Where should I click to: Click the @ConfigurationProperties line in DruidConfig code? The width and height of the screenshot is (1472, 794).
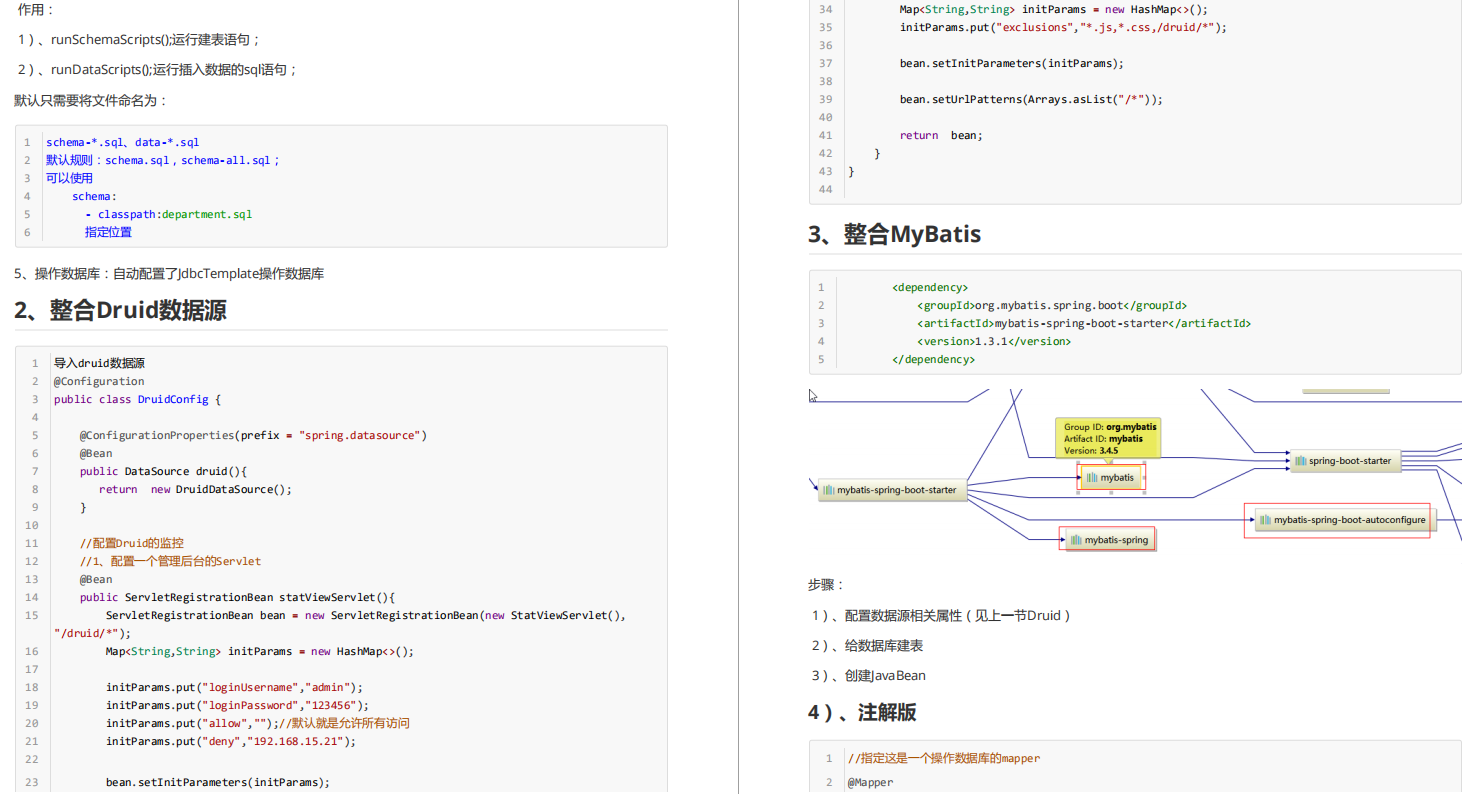(253, 435)
